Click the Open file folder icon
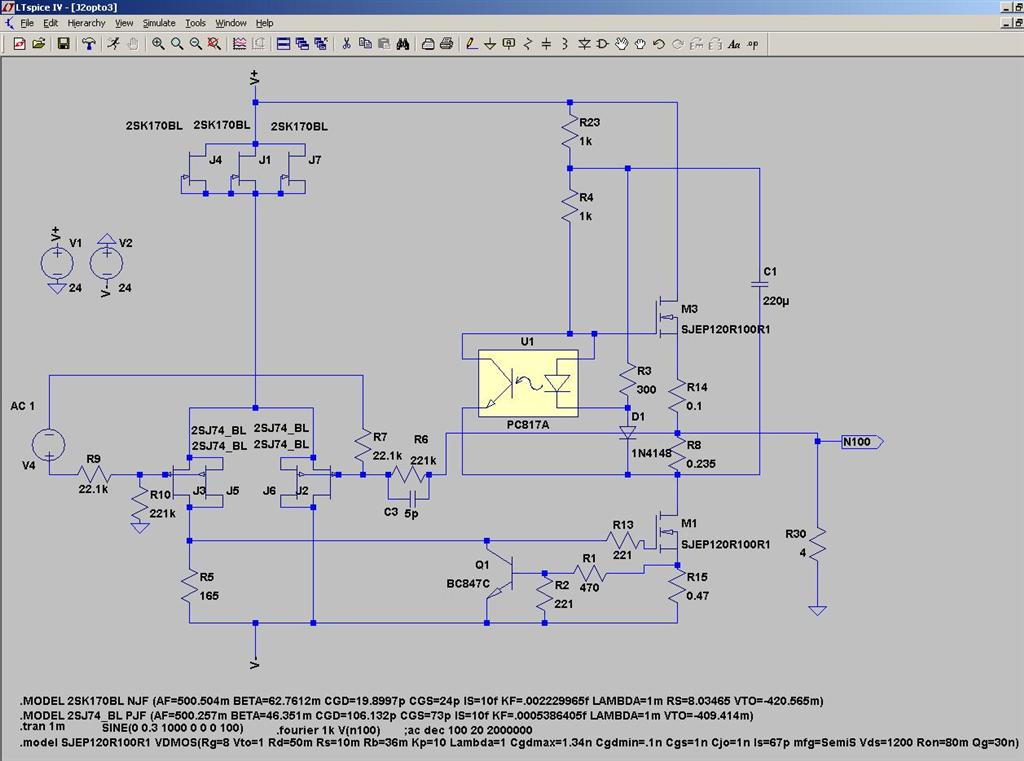 pos(39,44)
